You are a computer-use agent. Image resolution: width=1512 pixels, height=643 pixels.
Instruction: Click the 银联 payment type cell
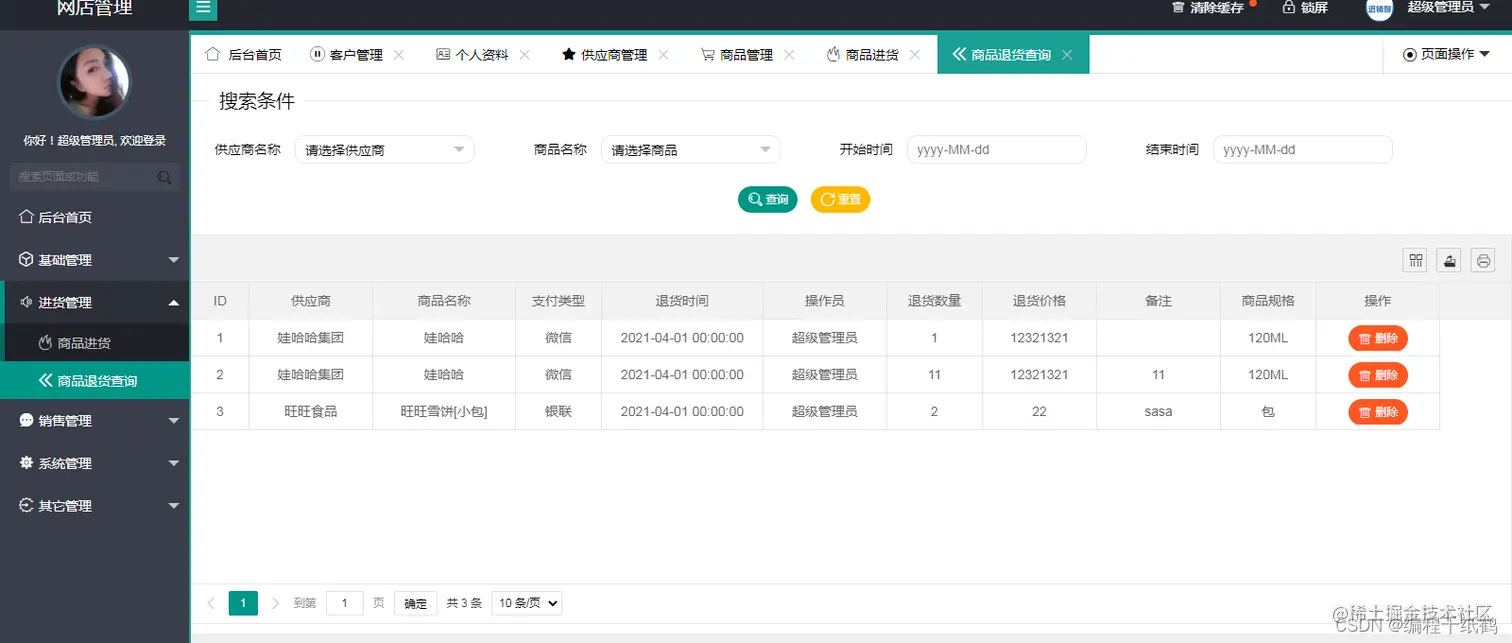(x=559, y=412)
